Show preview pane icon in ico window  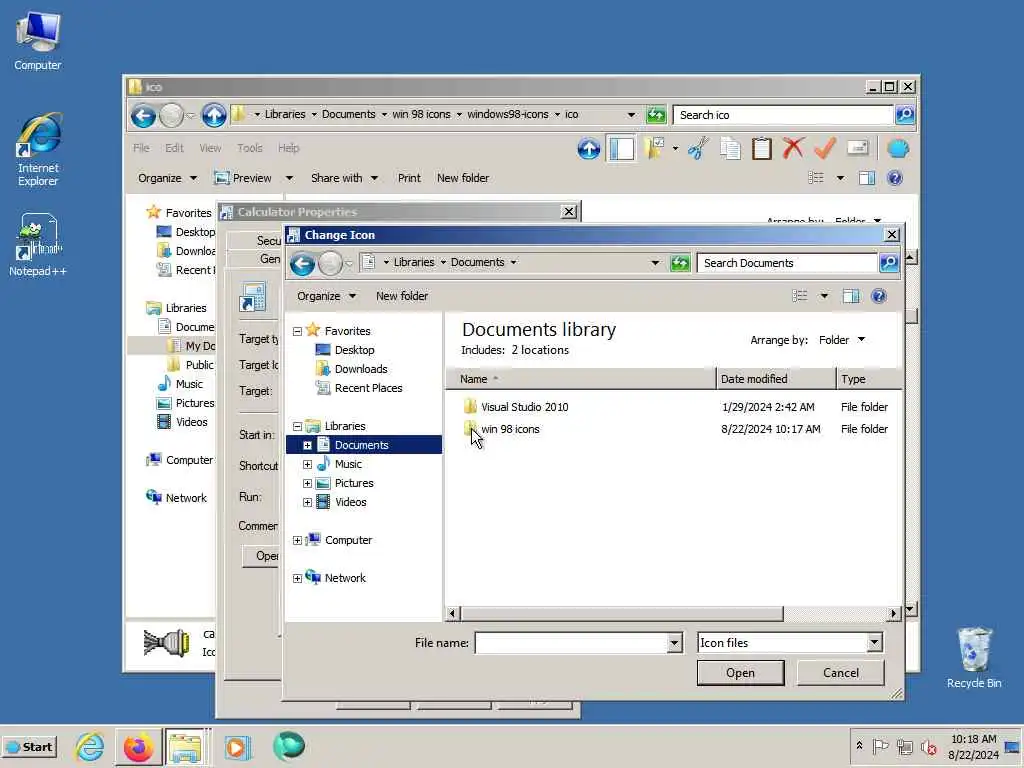tap(867, 178)
